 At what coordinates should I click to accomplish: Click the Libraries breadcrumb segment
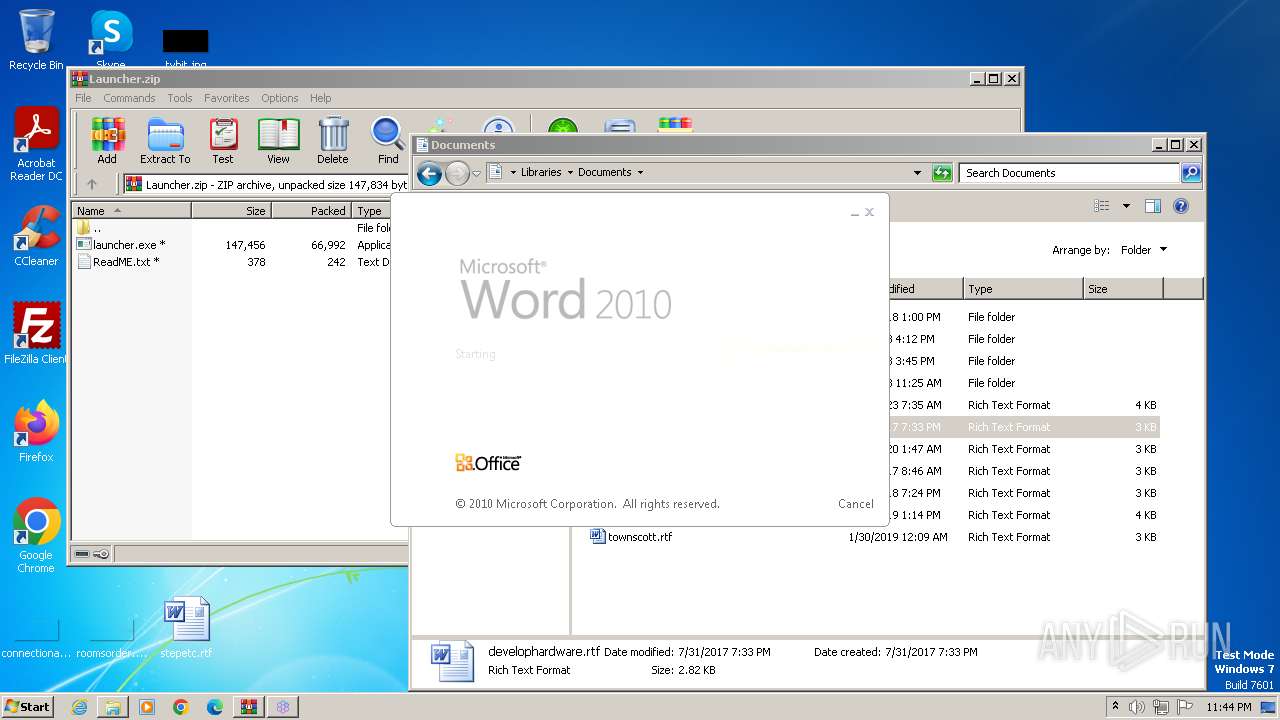tap(541, 172)
